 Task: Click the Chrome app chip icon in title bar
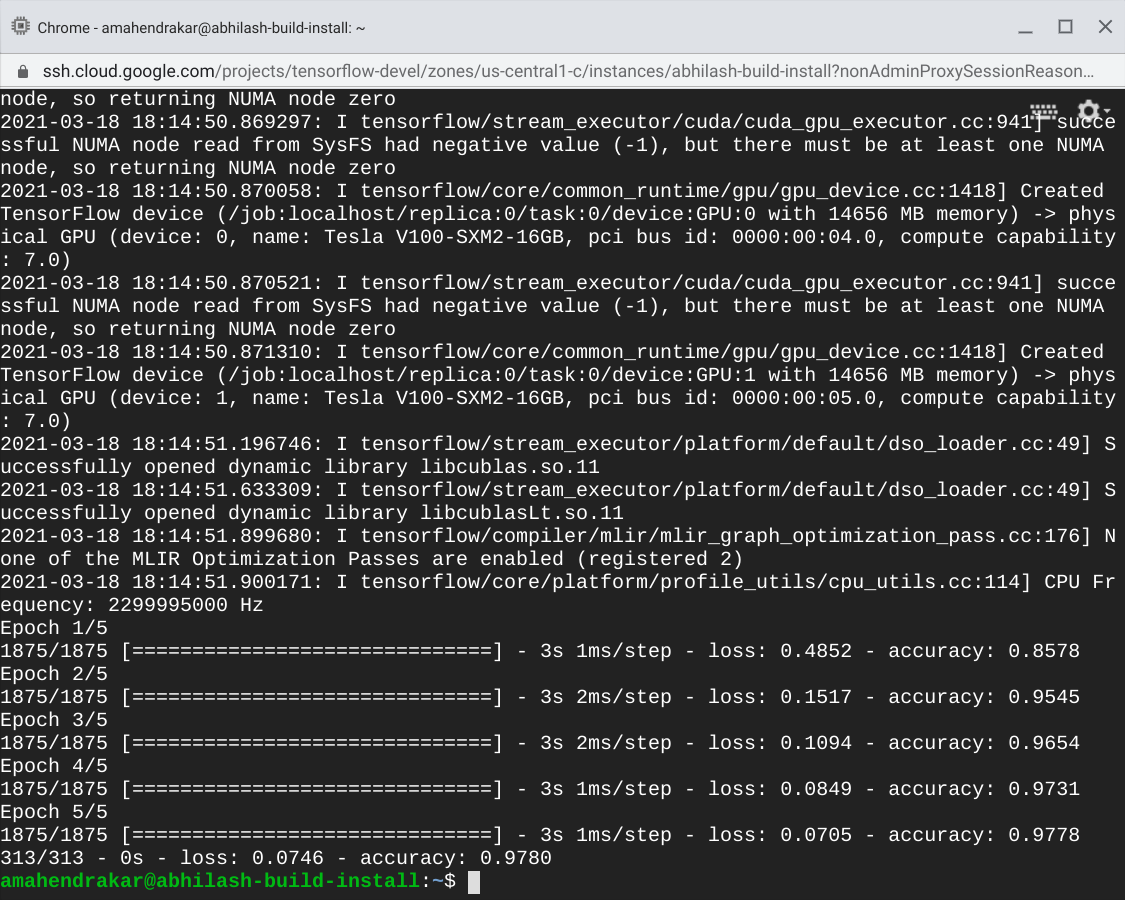coord(20,27)
